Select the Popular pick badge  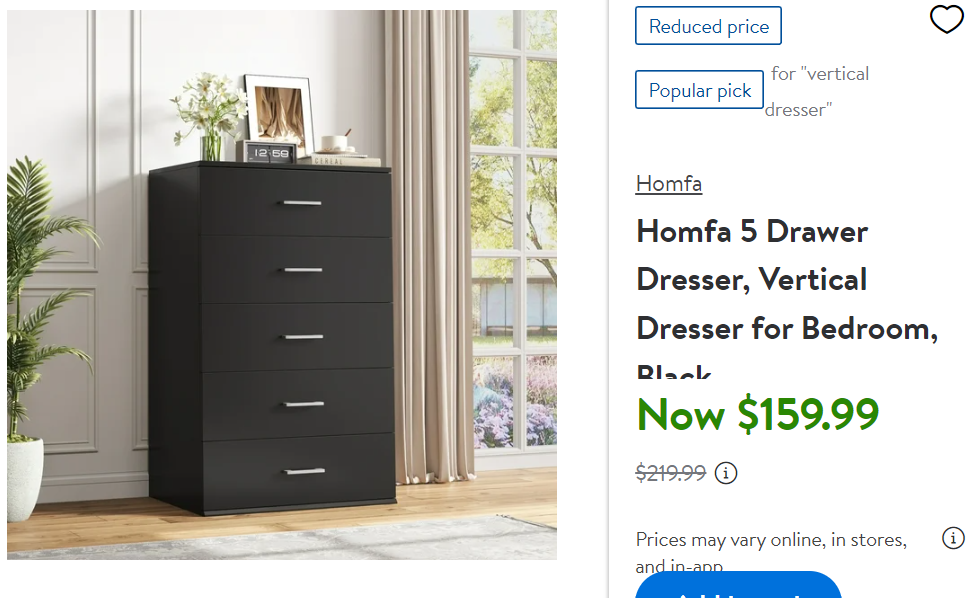(x=699, y=90)
